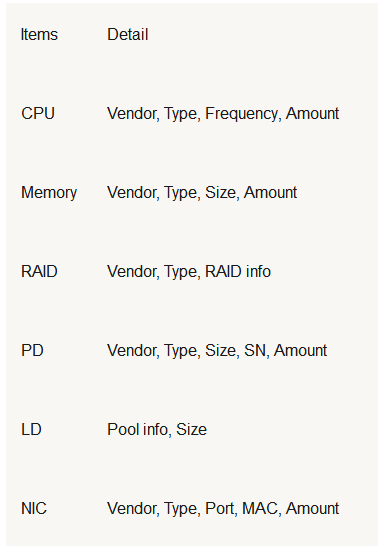Select the Memory row label
383x546 pixels.
(x=49, y=193)
